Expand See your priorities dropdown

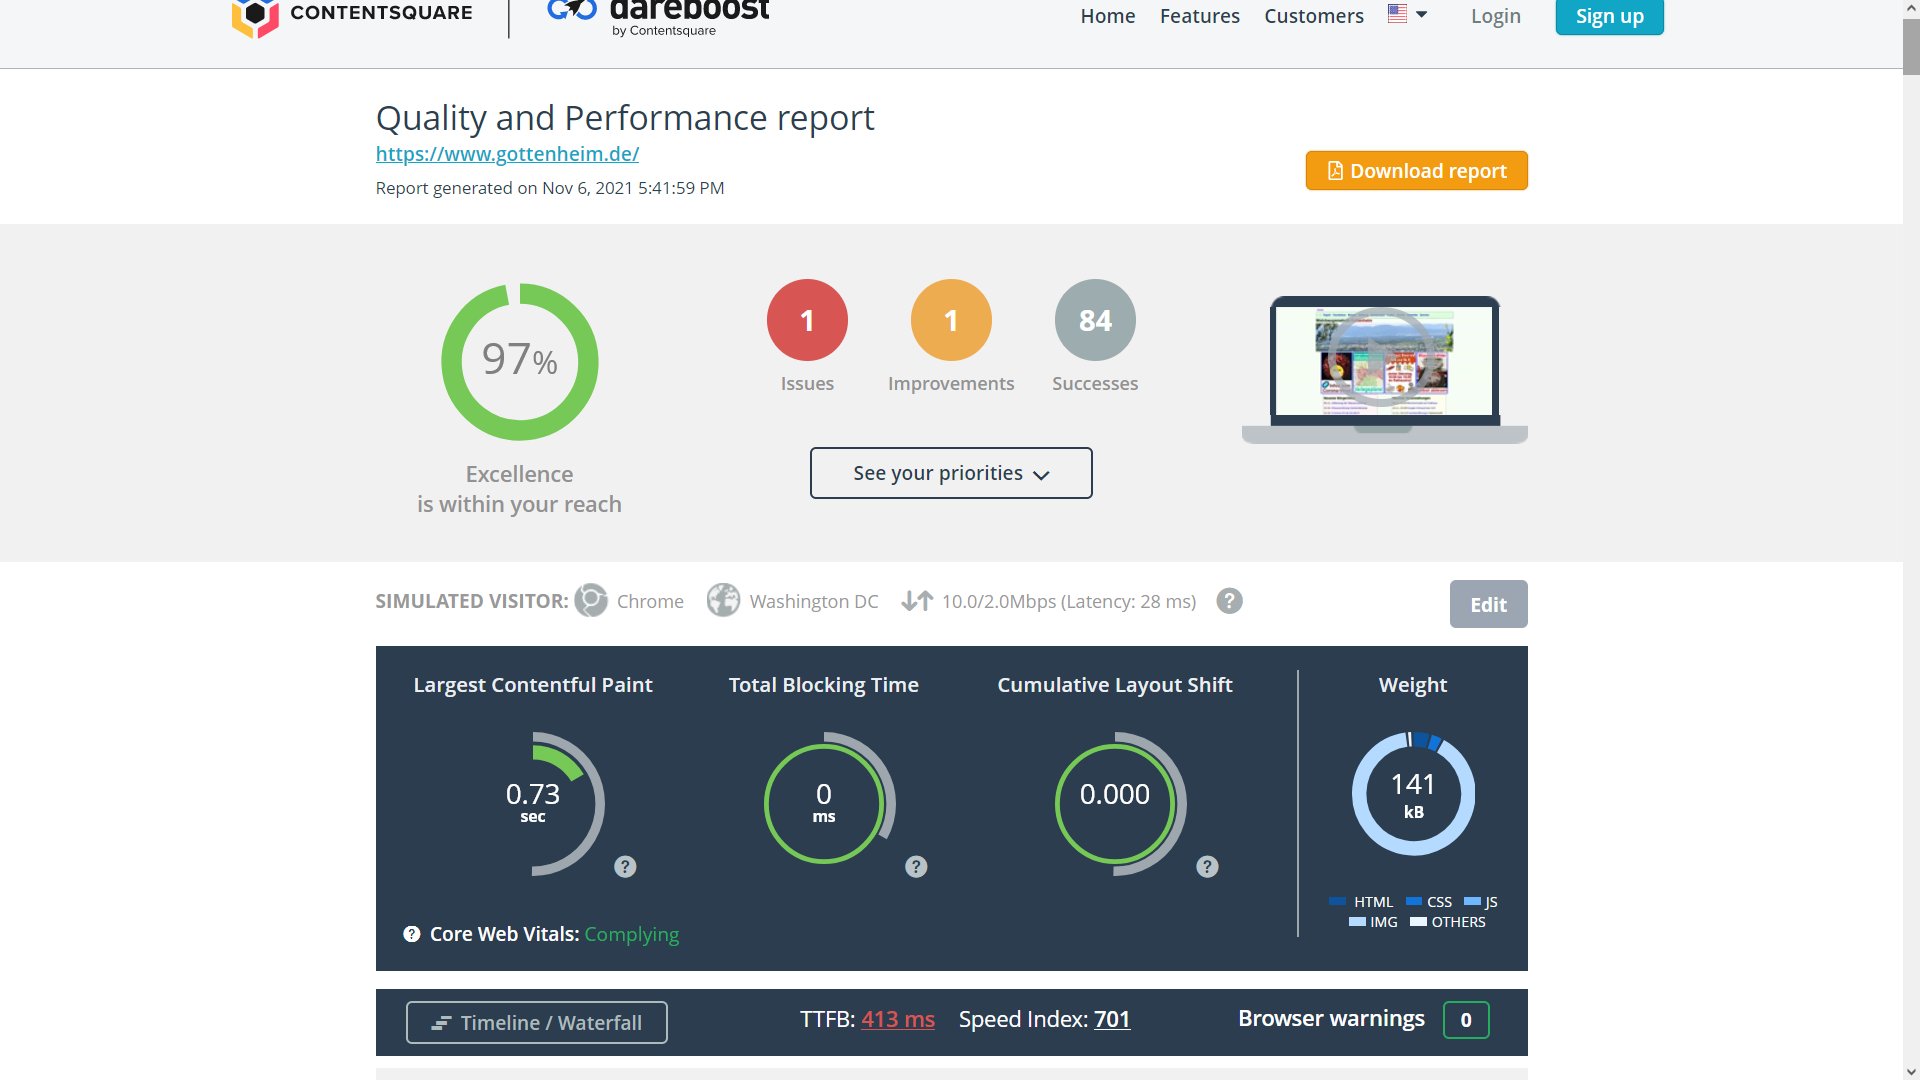[950, 473]
